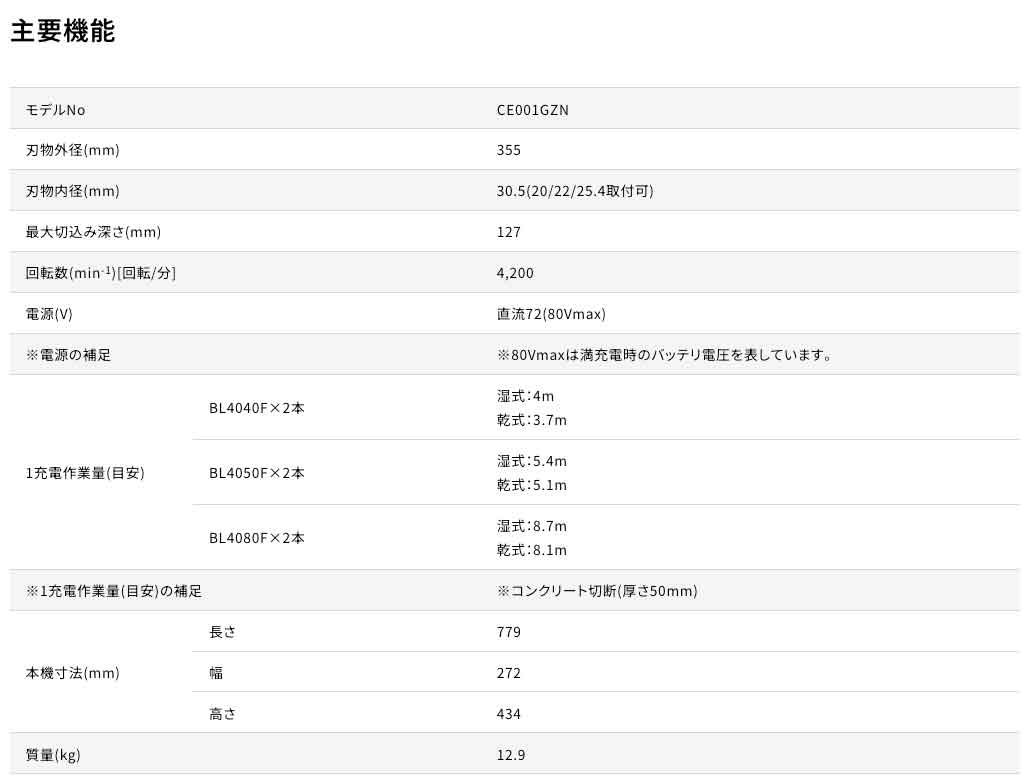Click the 本機寸法(mm) row header
The width and height of the screenshot is (1030, 779).
(x=72, y=673)
